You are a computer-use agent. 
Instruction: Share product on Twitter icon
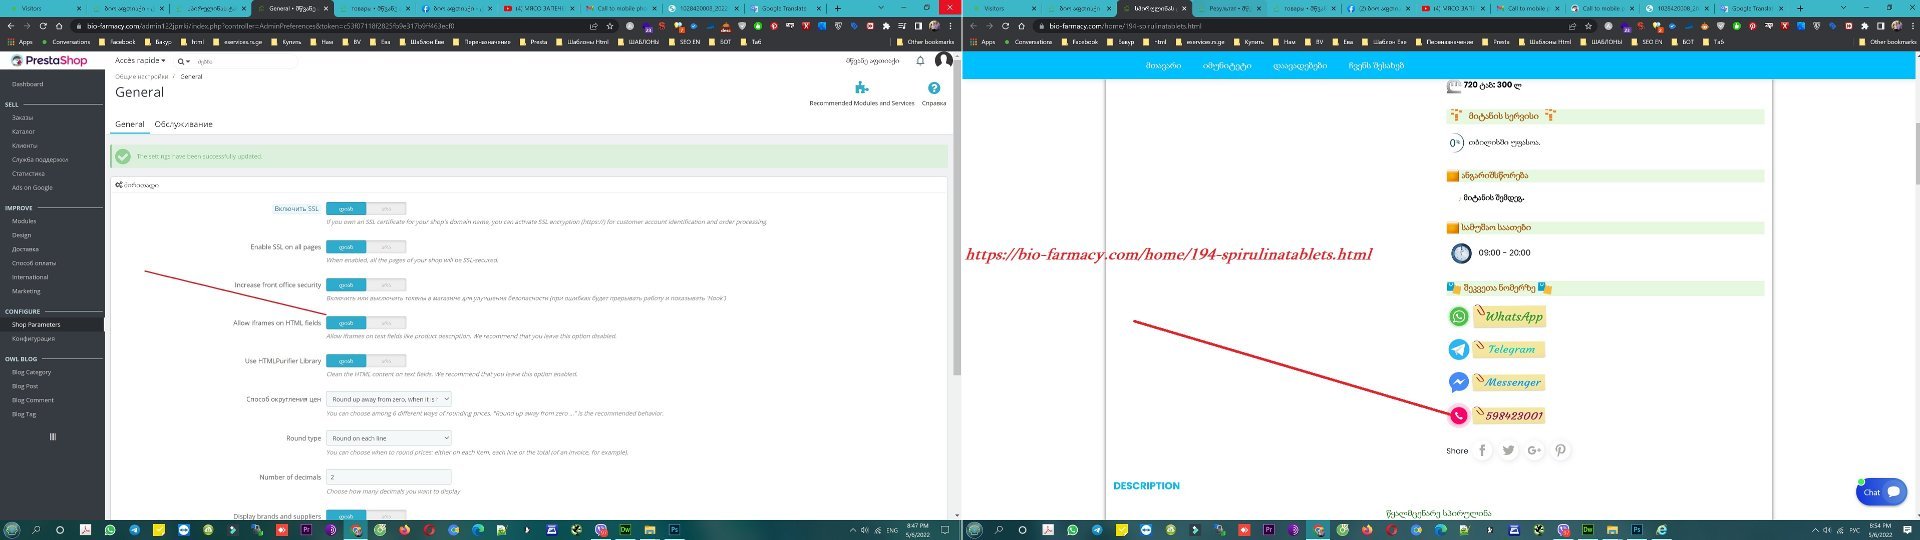[x=1509, y=450]
